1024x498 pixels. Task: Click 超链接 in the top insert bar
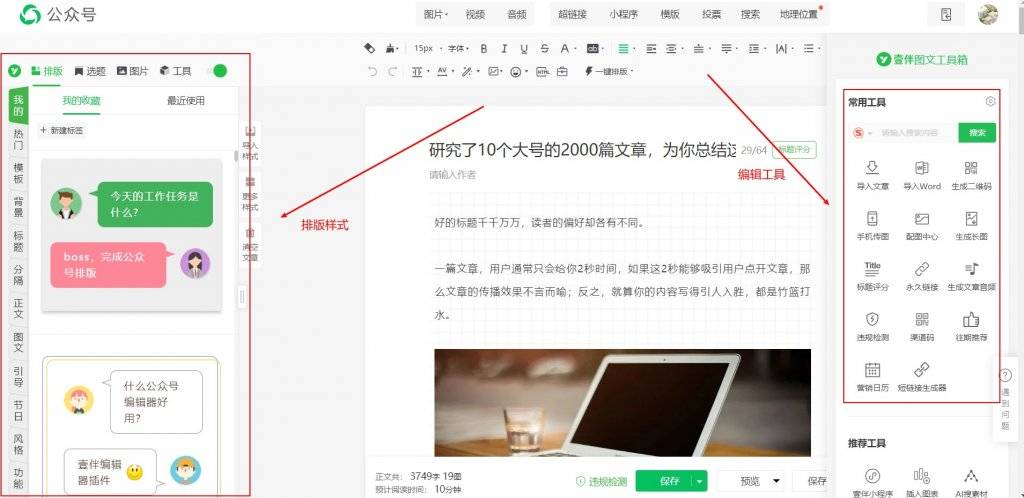572,14
